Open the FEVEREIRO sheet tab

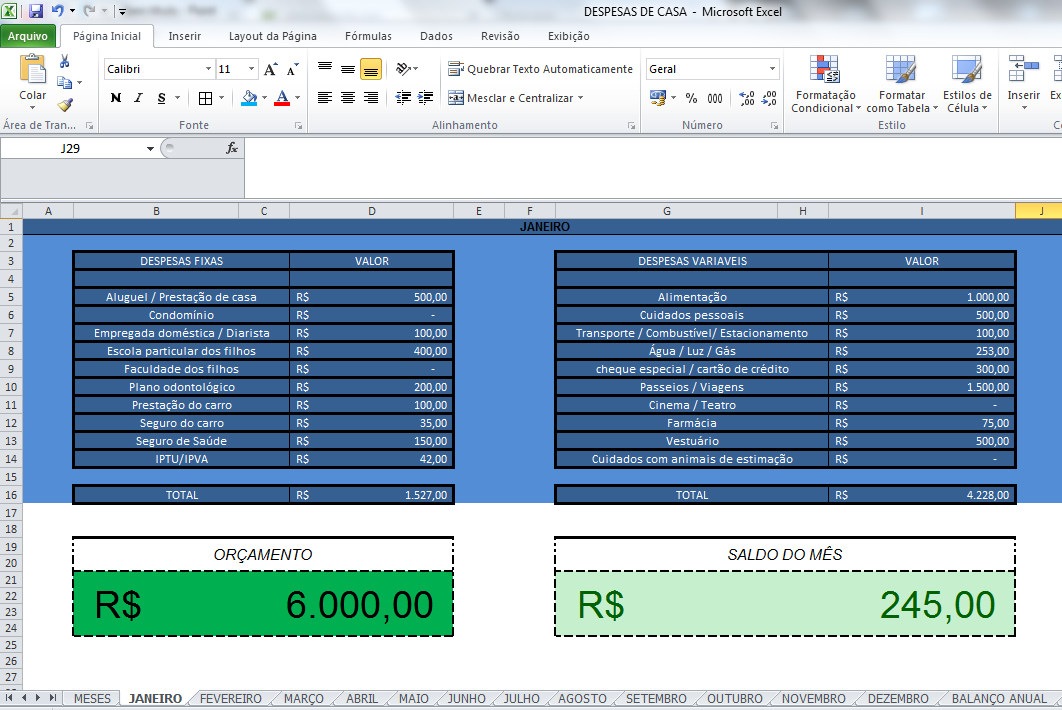pyautogui.click(x=230, y=699)
